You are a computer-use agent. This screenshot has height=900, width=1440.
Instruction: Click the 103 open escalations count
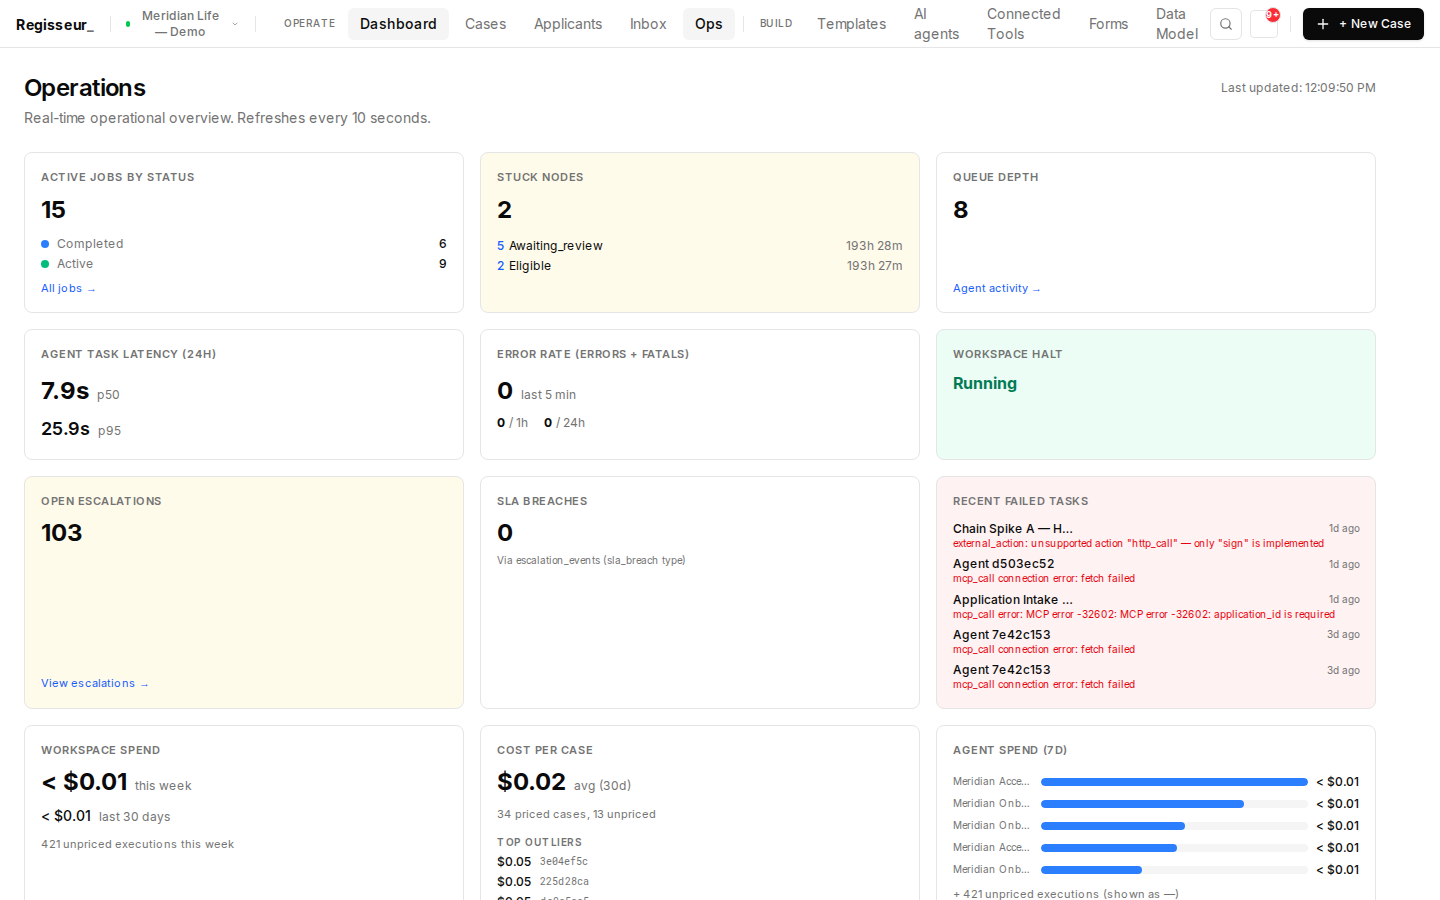point(62,533)
